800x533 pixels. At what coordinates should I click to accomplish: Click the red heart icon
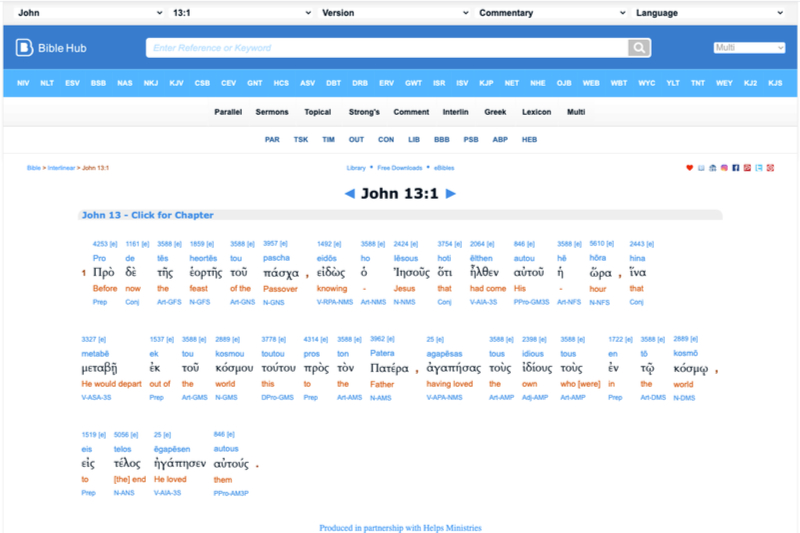point(689,168)
